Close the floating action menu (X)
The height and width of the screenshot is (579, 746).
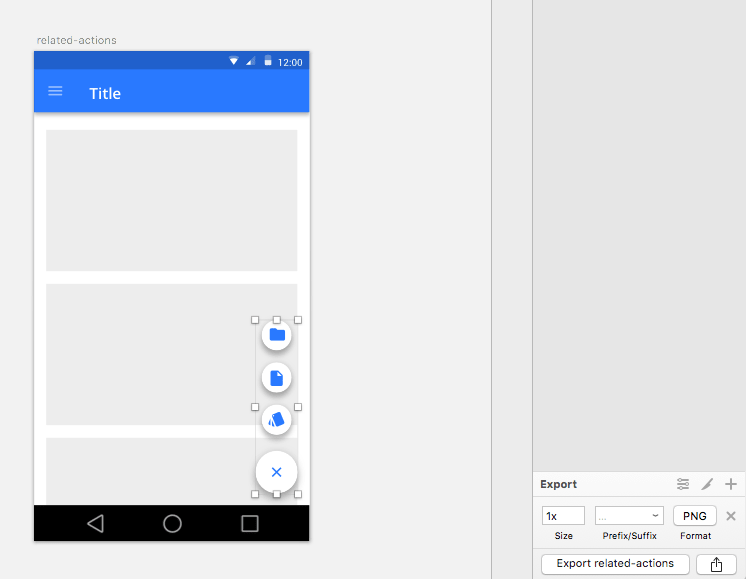coord(276,472)
